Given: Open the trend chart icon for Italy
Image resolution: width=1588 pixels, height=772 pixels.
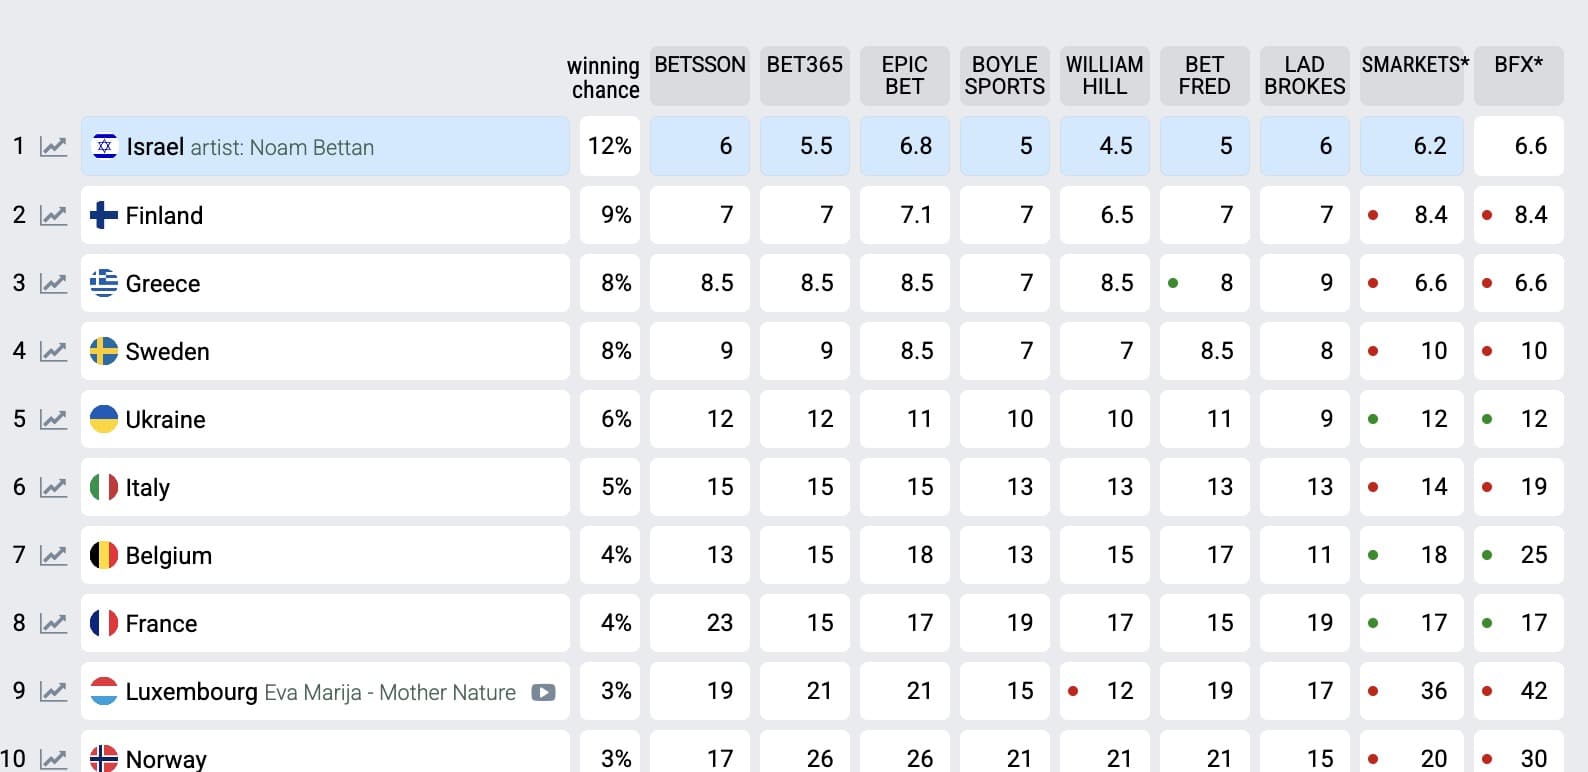Looking at the screenshot, I should click(x=53, y=487).
